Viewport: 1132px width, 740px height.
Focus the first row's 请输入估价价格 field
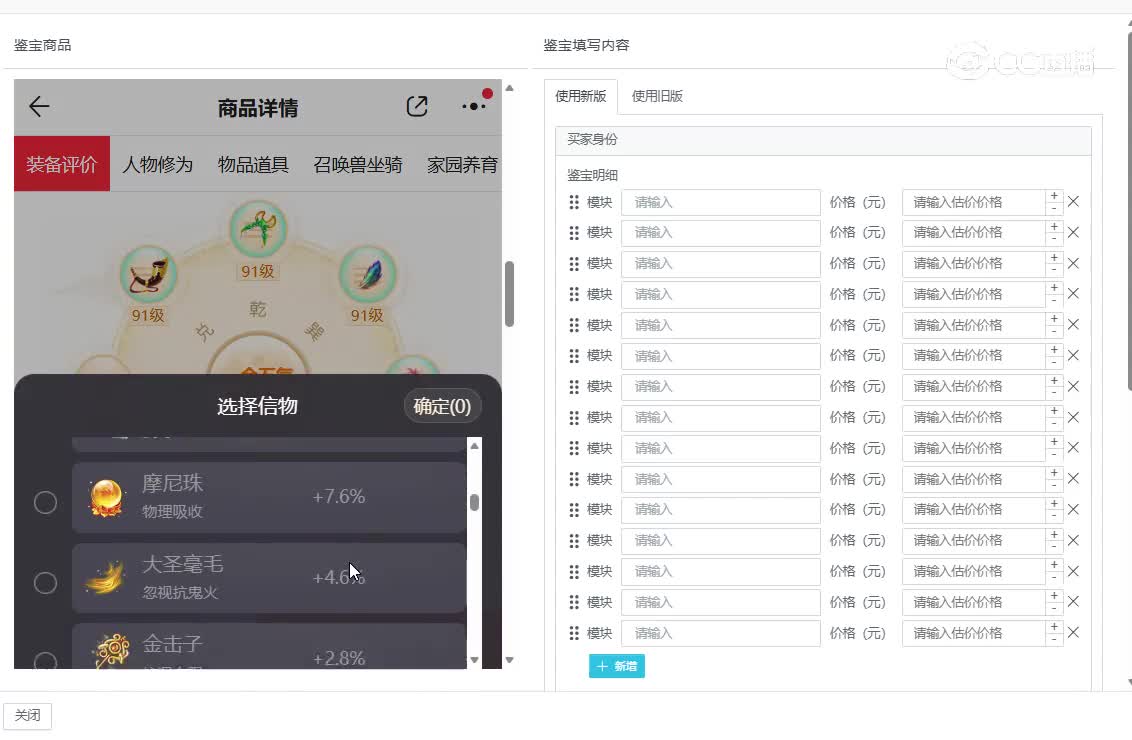[x=974, y=202]
